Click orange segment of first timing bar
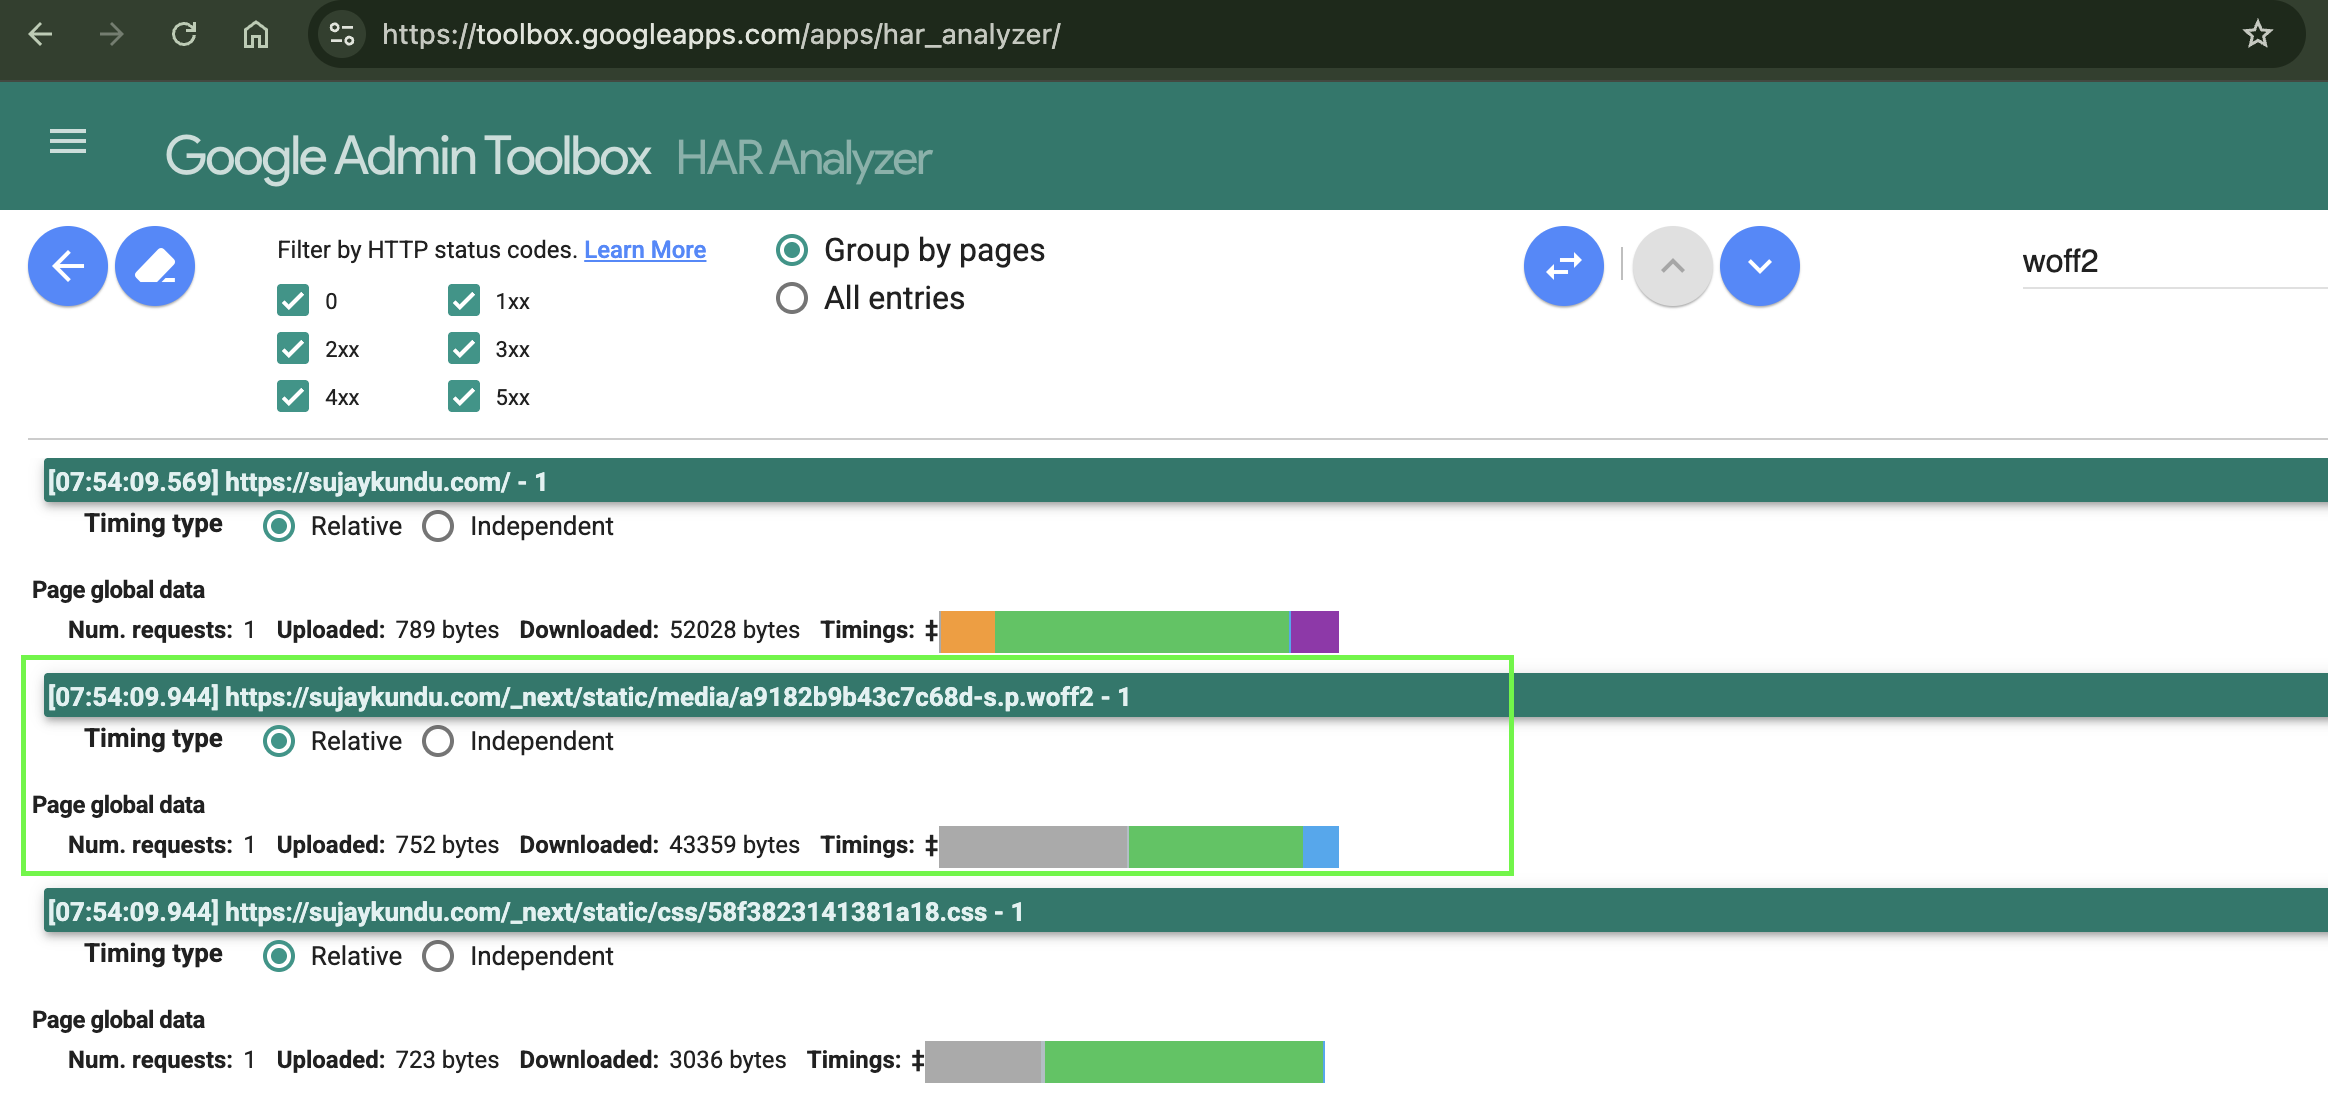This screenshot has height=1116, width=2328. tap(967, 631)
